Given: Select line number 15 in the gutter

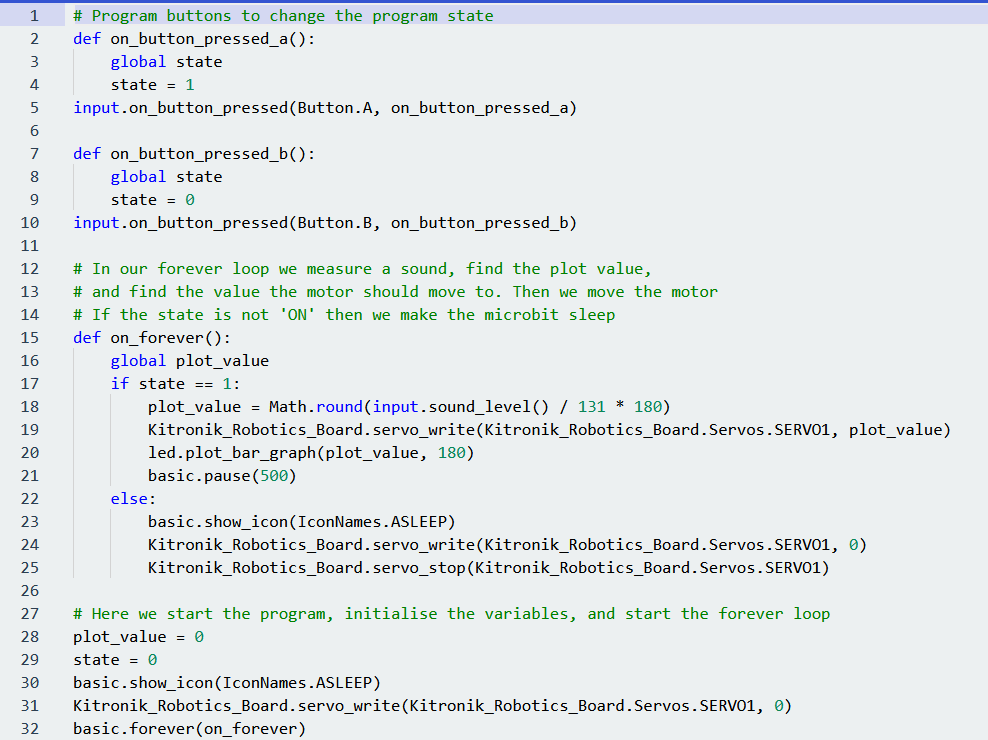Looking at the screenshot, I should [x=29, y=338].
